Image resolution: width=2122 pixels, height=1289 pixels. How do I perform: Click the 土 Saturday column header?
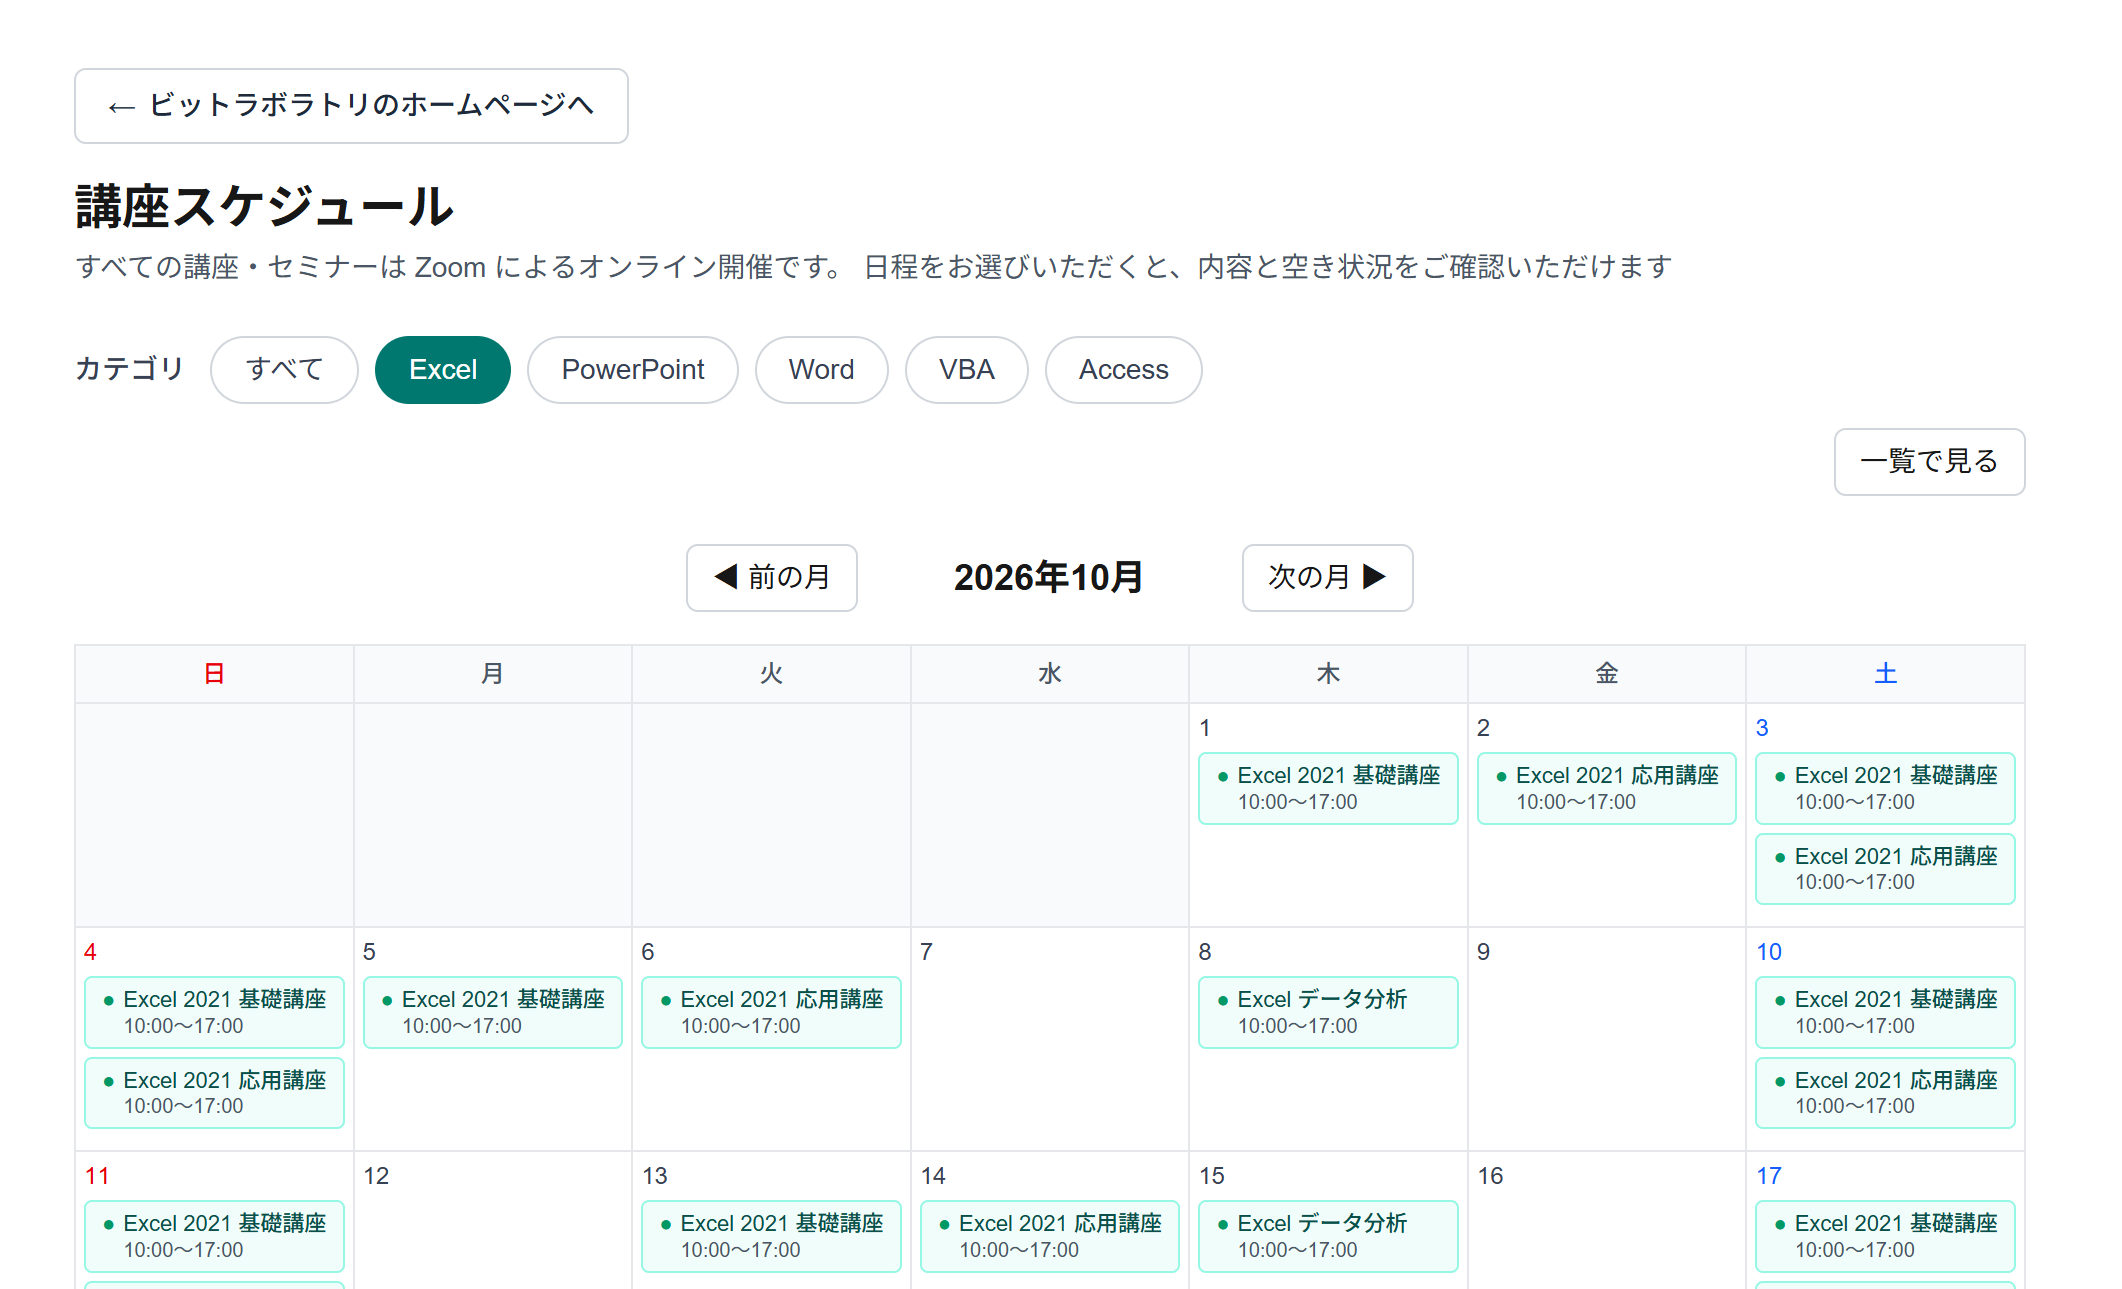pos(1885,674)
